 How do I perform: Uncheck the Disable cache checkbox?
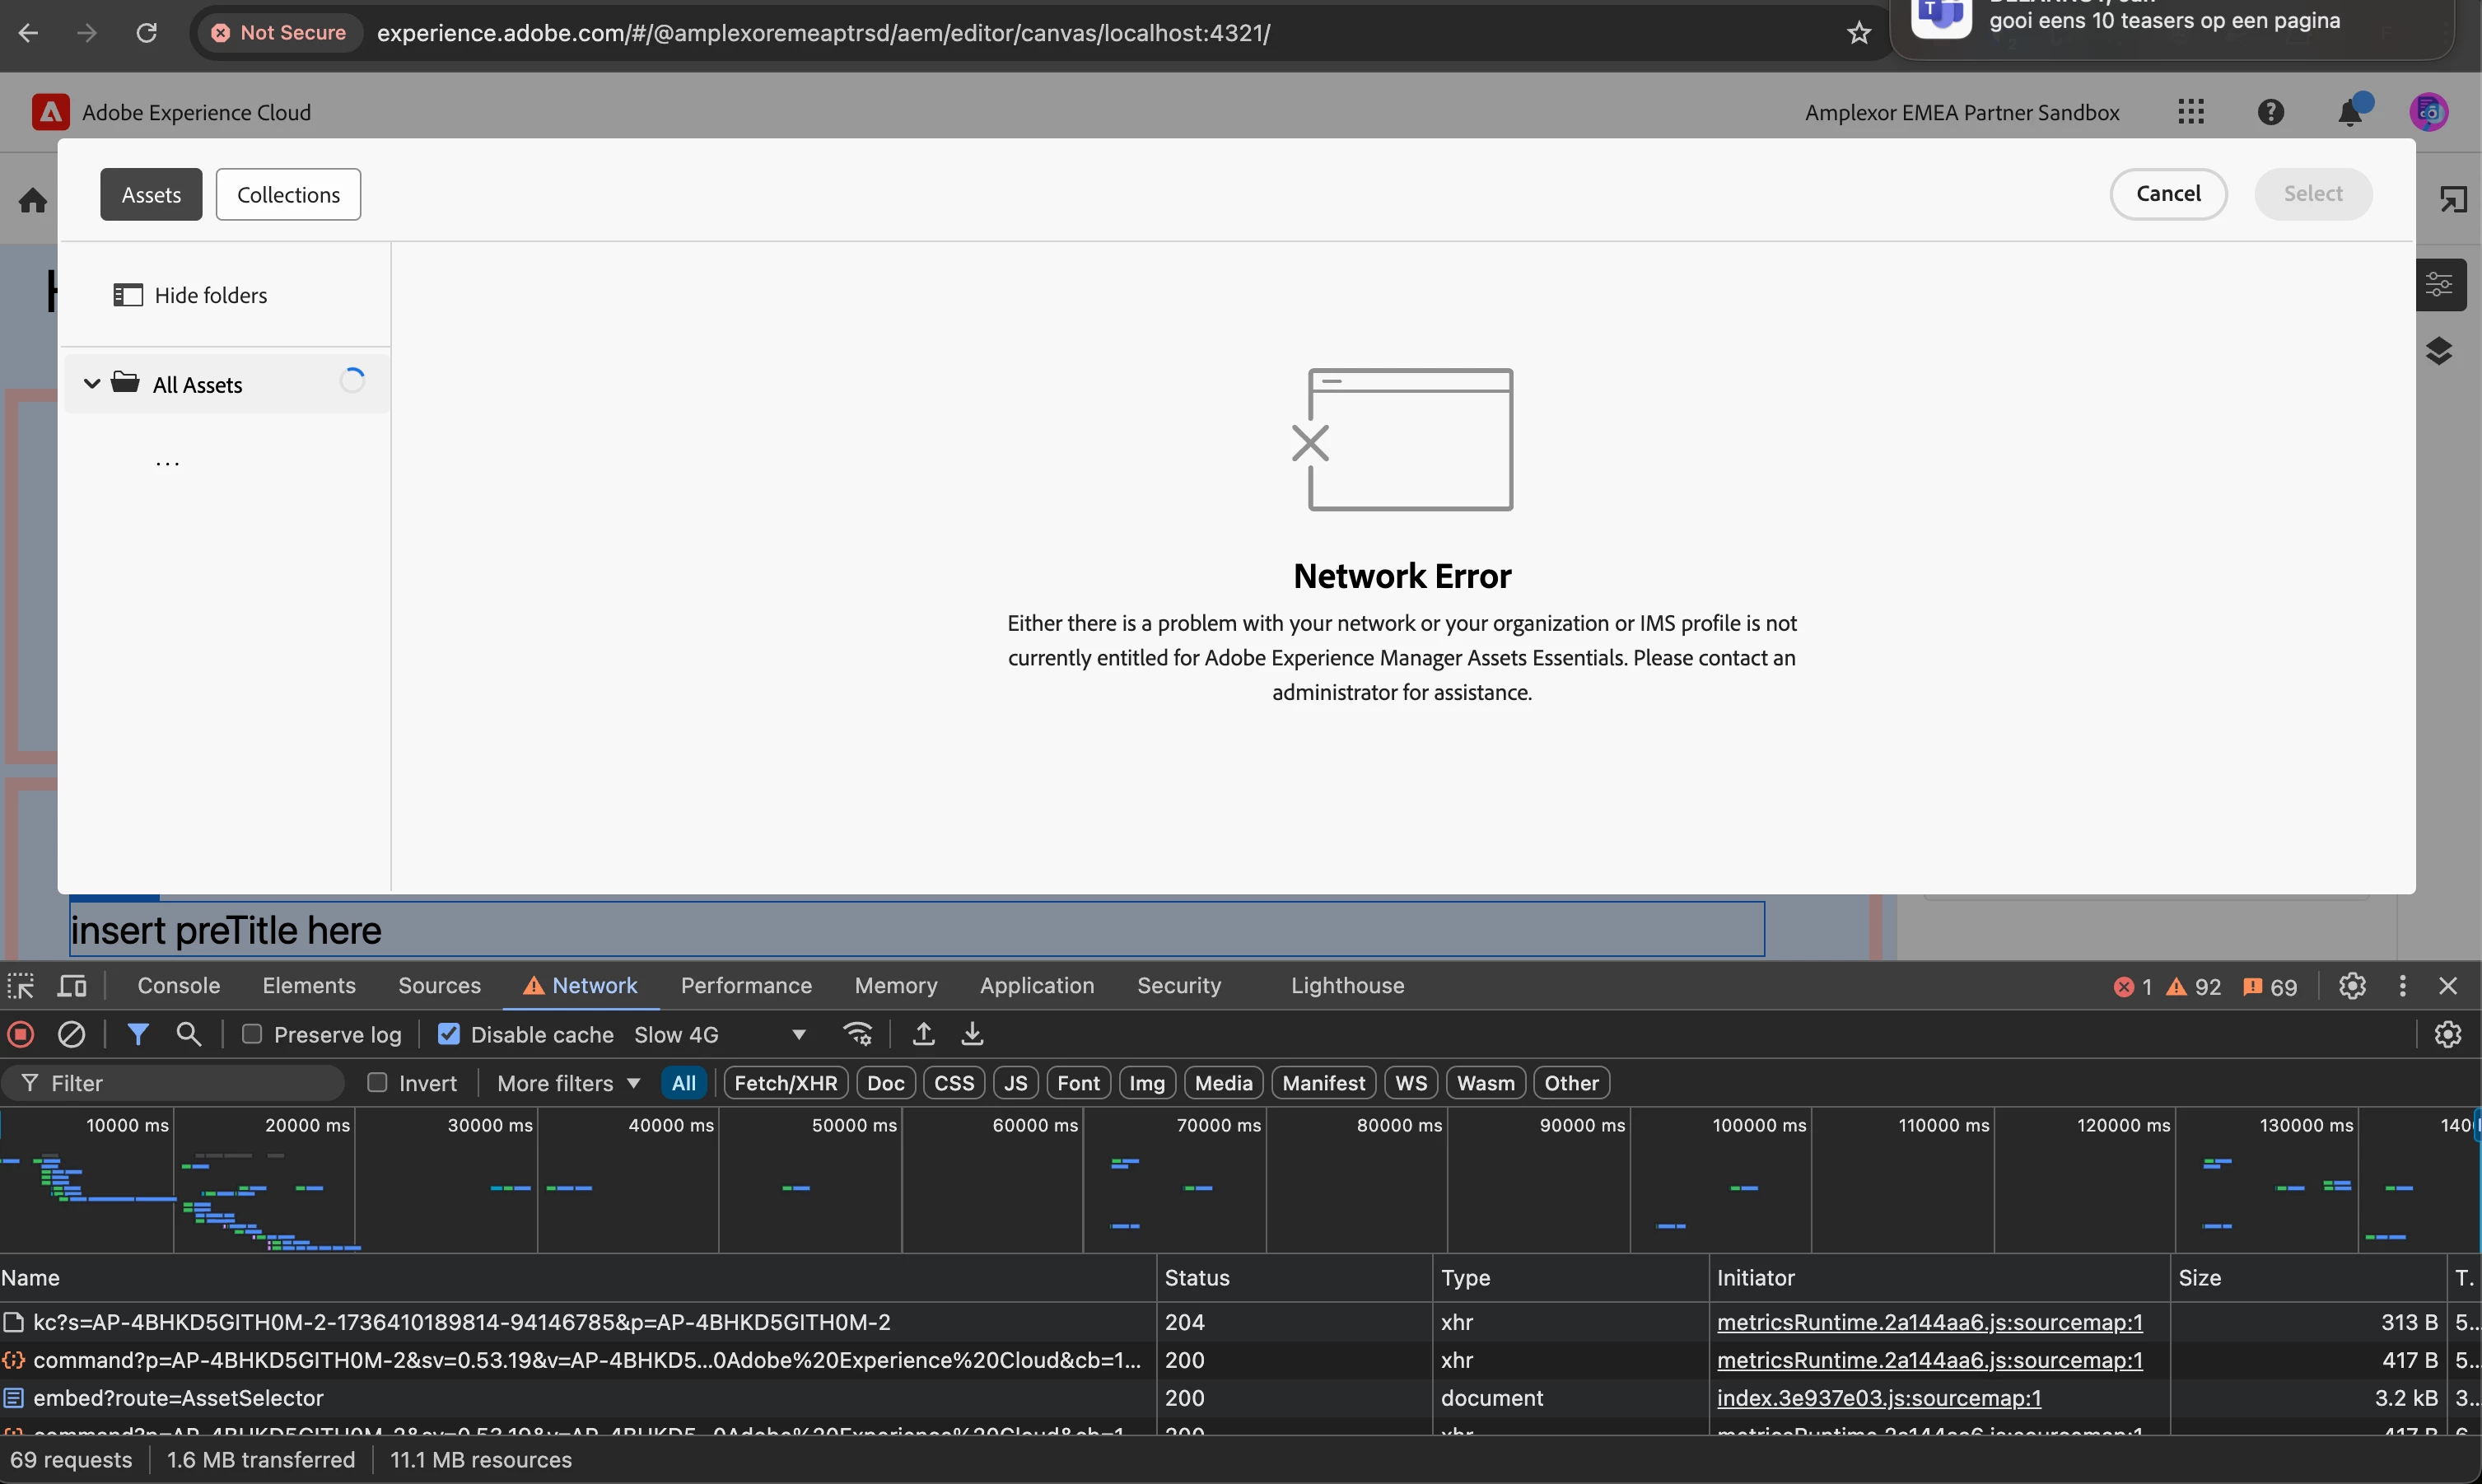pyautogui.click(x=449, y=1034)
